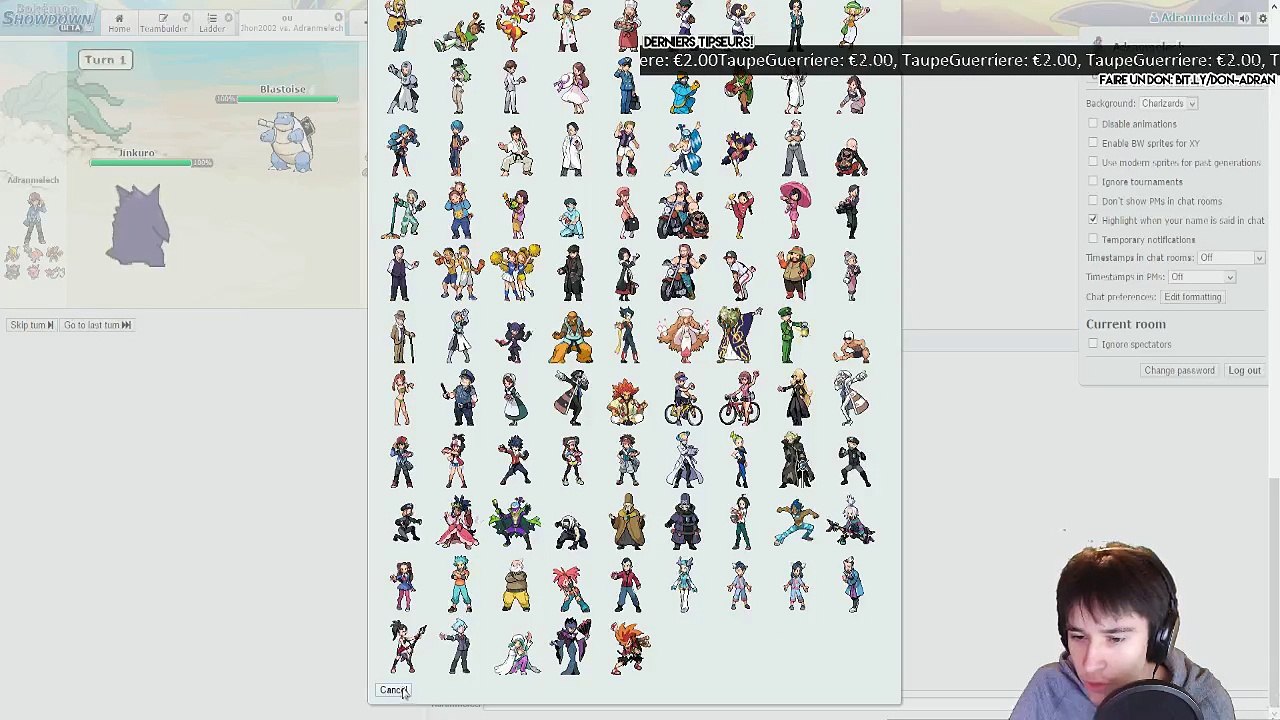Screen dimensions: 1280x720
Task: Pick the hiker avatar with large backpack
Action: (x=796, y=272)
